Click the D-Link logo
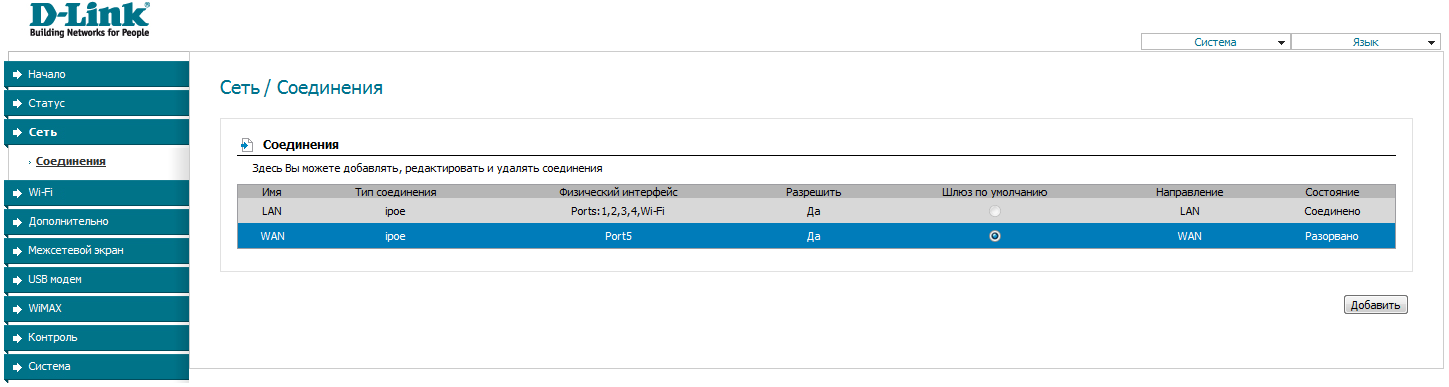Viewport: 1449px width, 387px height. point(88,20)
